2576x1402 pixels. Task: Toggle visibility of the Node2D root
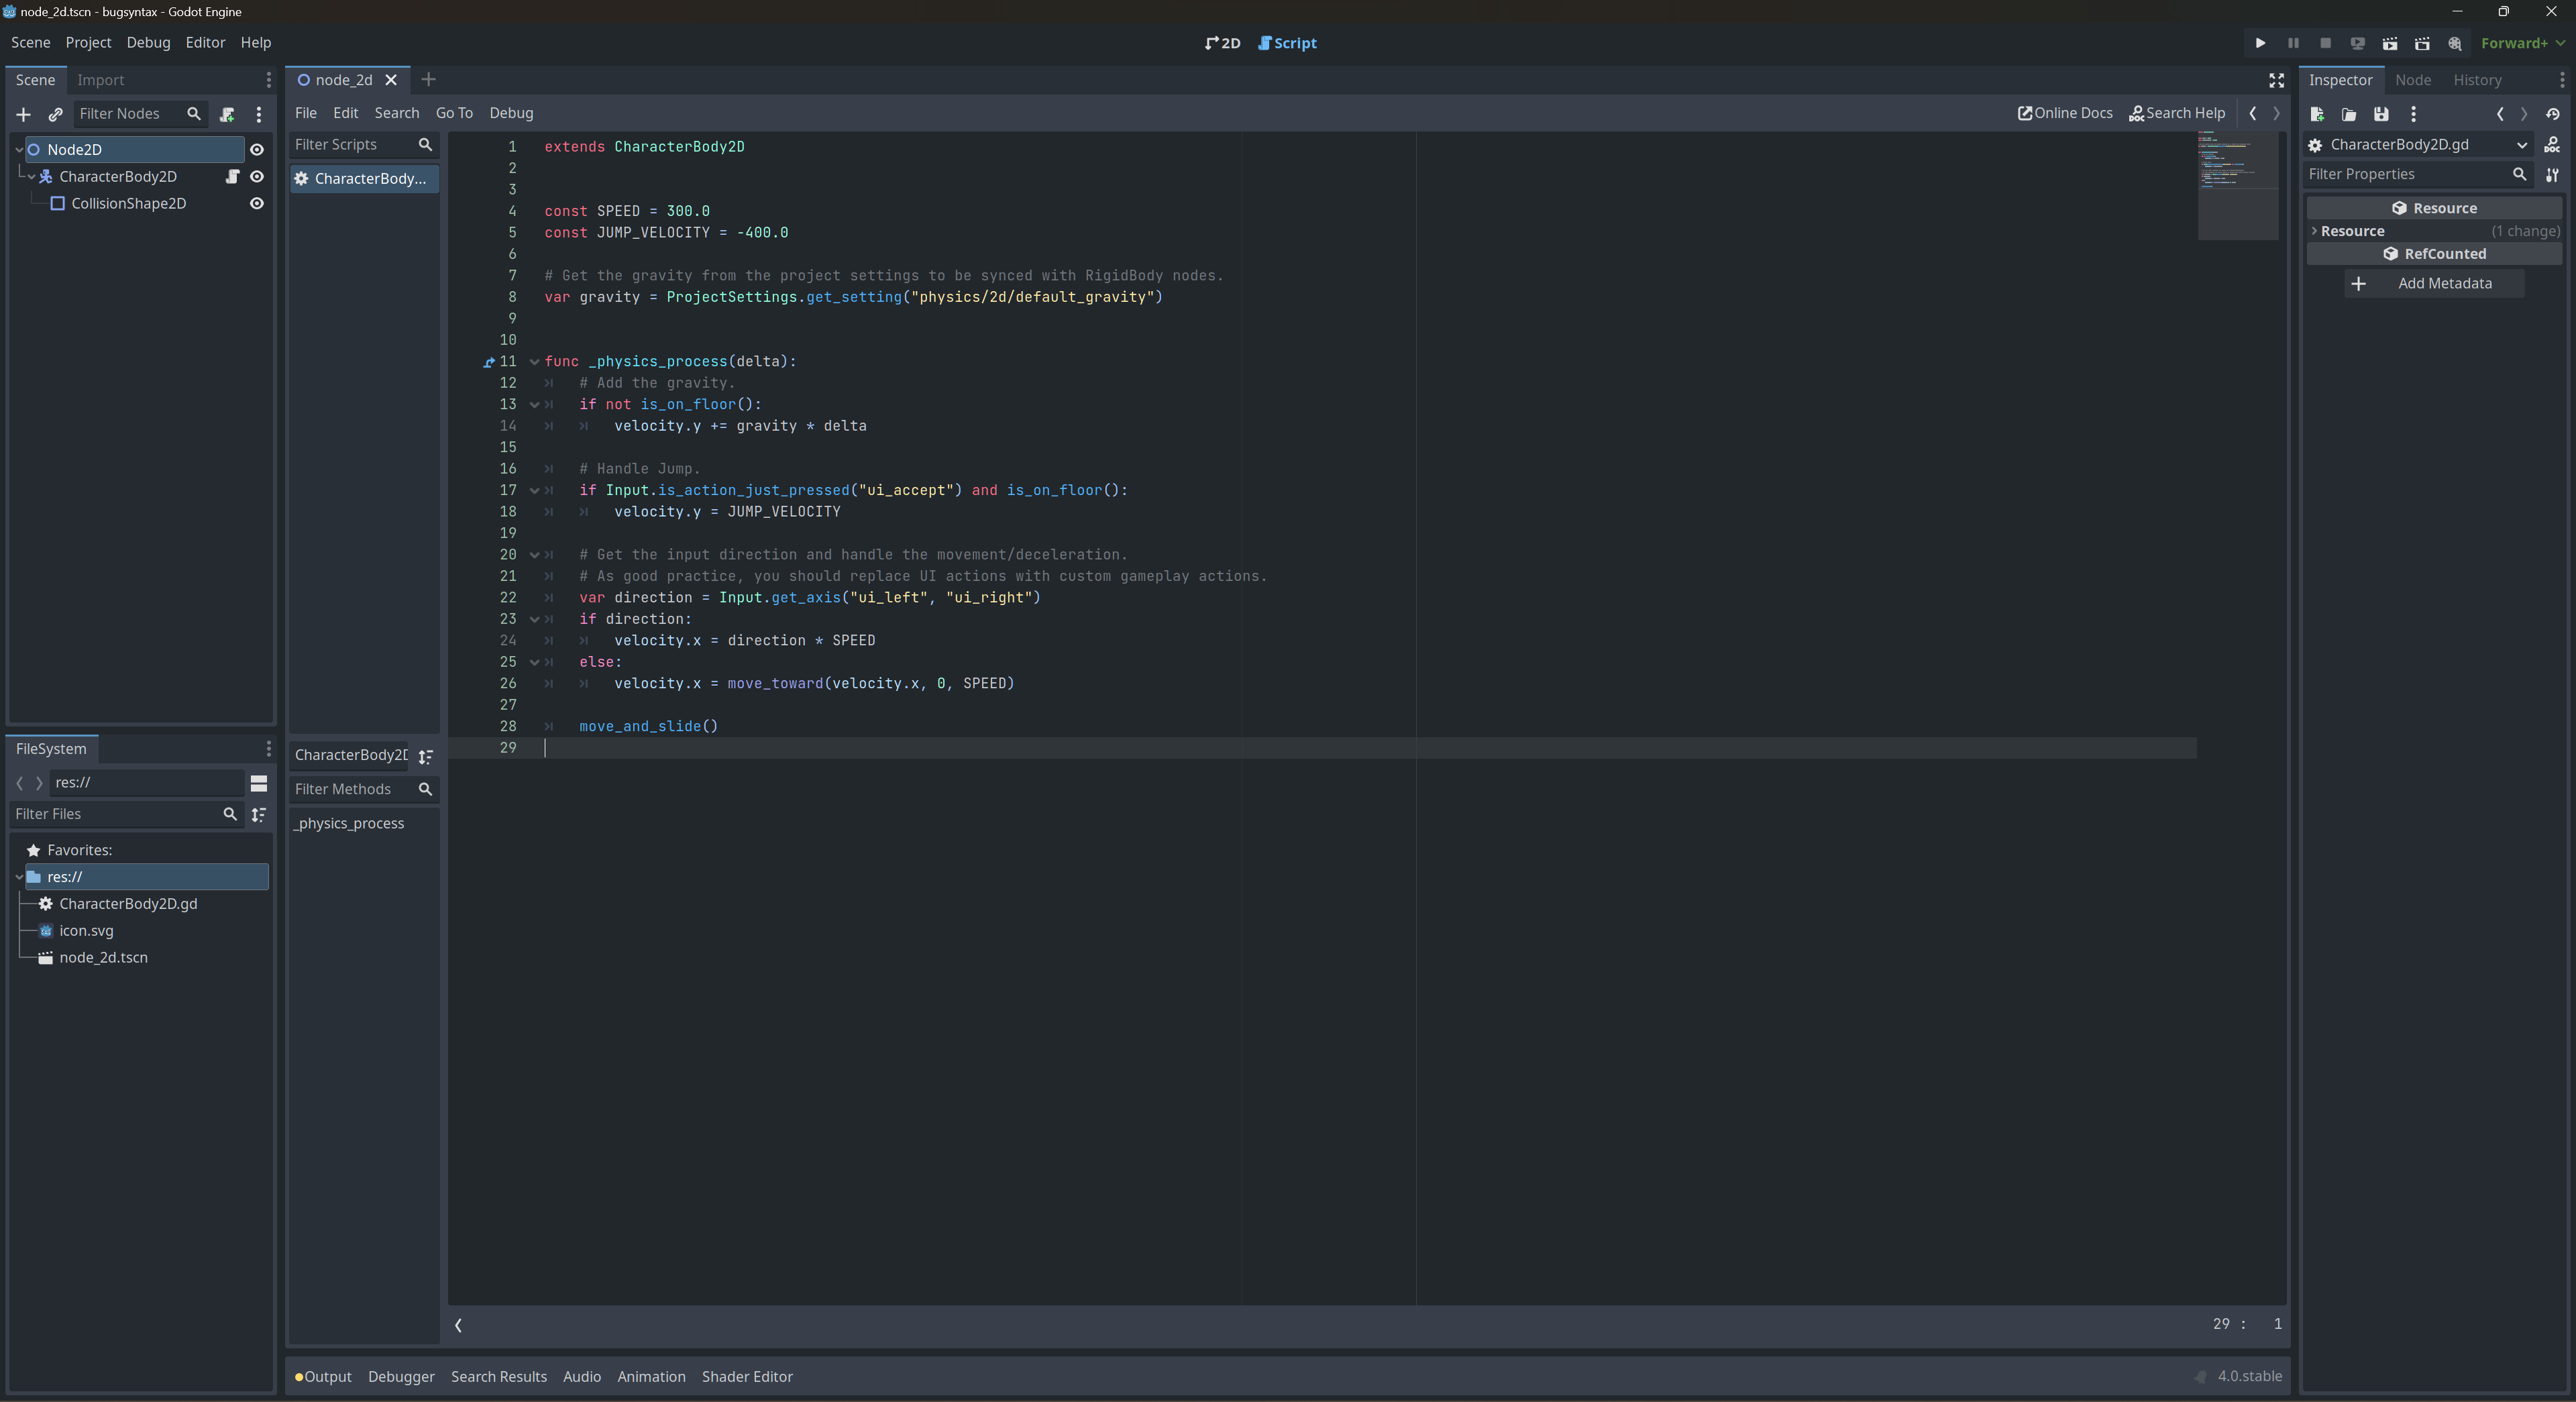(x=257, y=149)
